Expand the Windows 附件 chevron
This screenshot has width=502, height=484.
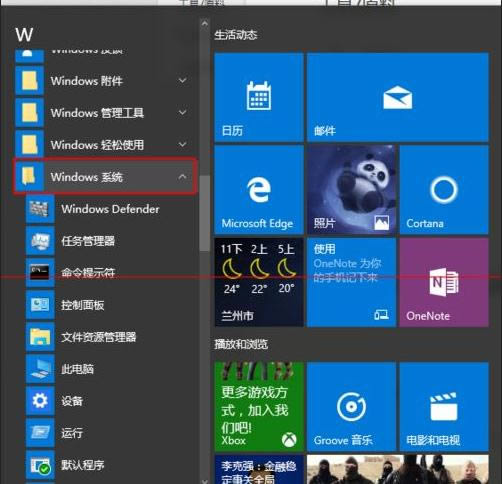point(183,81)
